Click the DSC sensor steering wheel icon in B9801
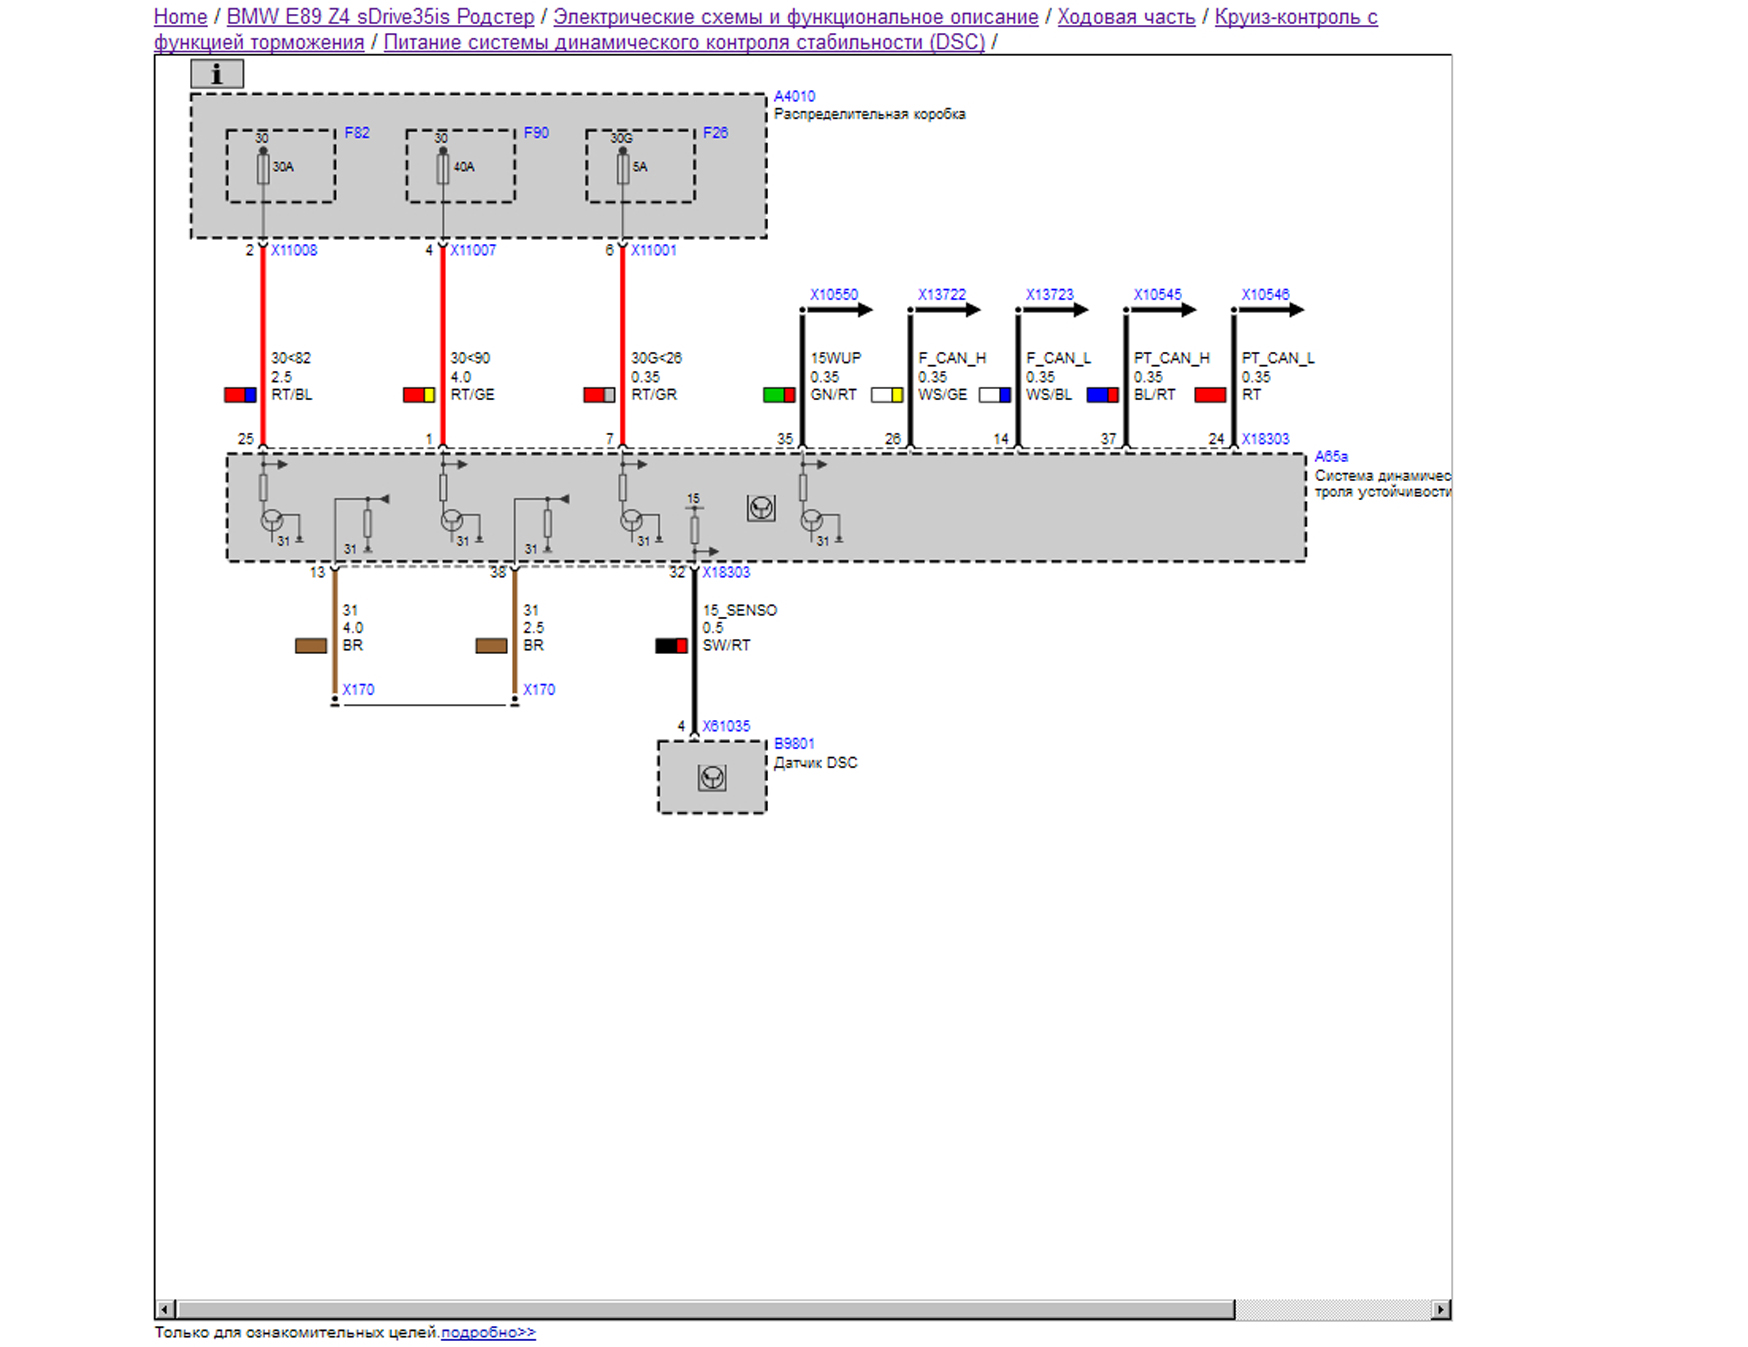Viewport: 1748px width, 1347px height. click(712, 778)
